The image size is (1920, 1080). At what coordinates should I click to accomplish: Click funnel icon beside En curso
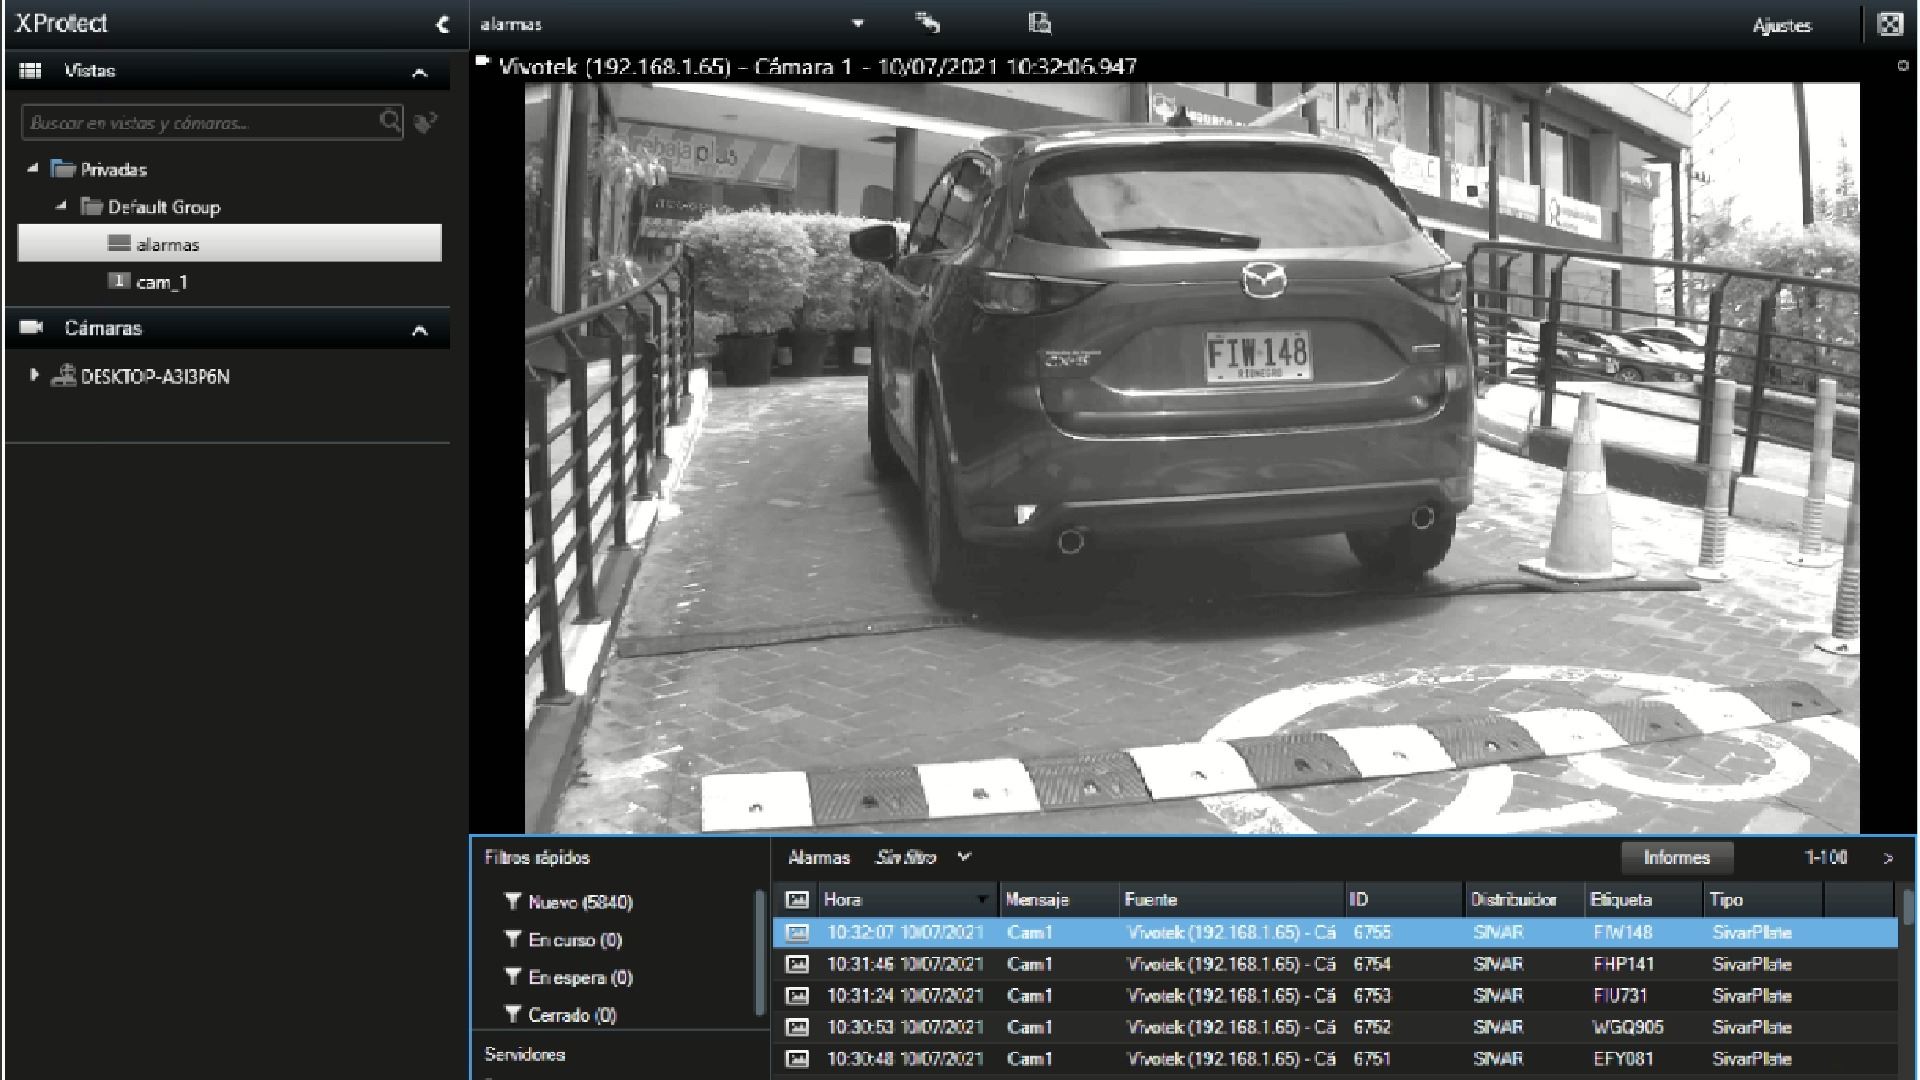click(x=513, y=939)
